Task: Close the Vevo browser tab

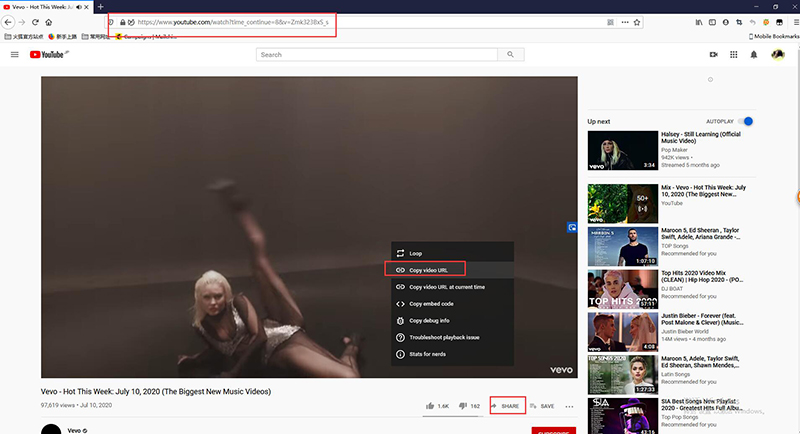Action: 87,7
